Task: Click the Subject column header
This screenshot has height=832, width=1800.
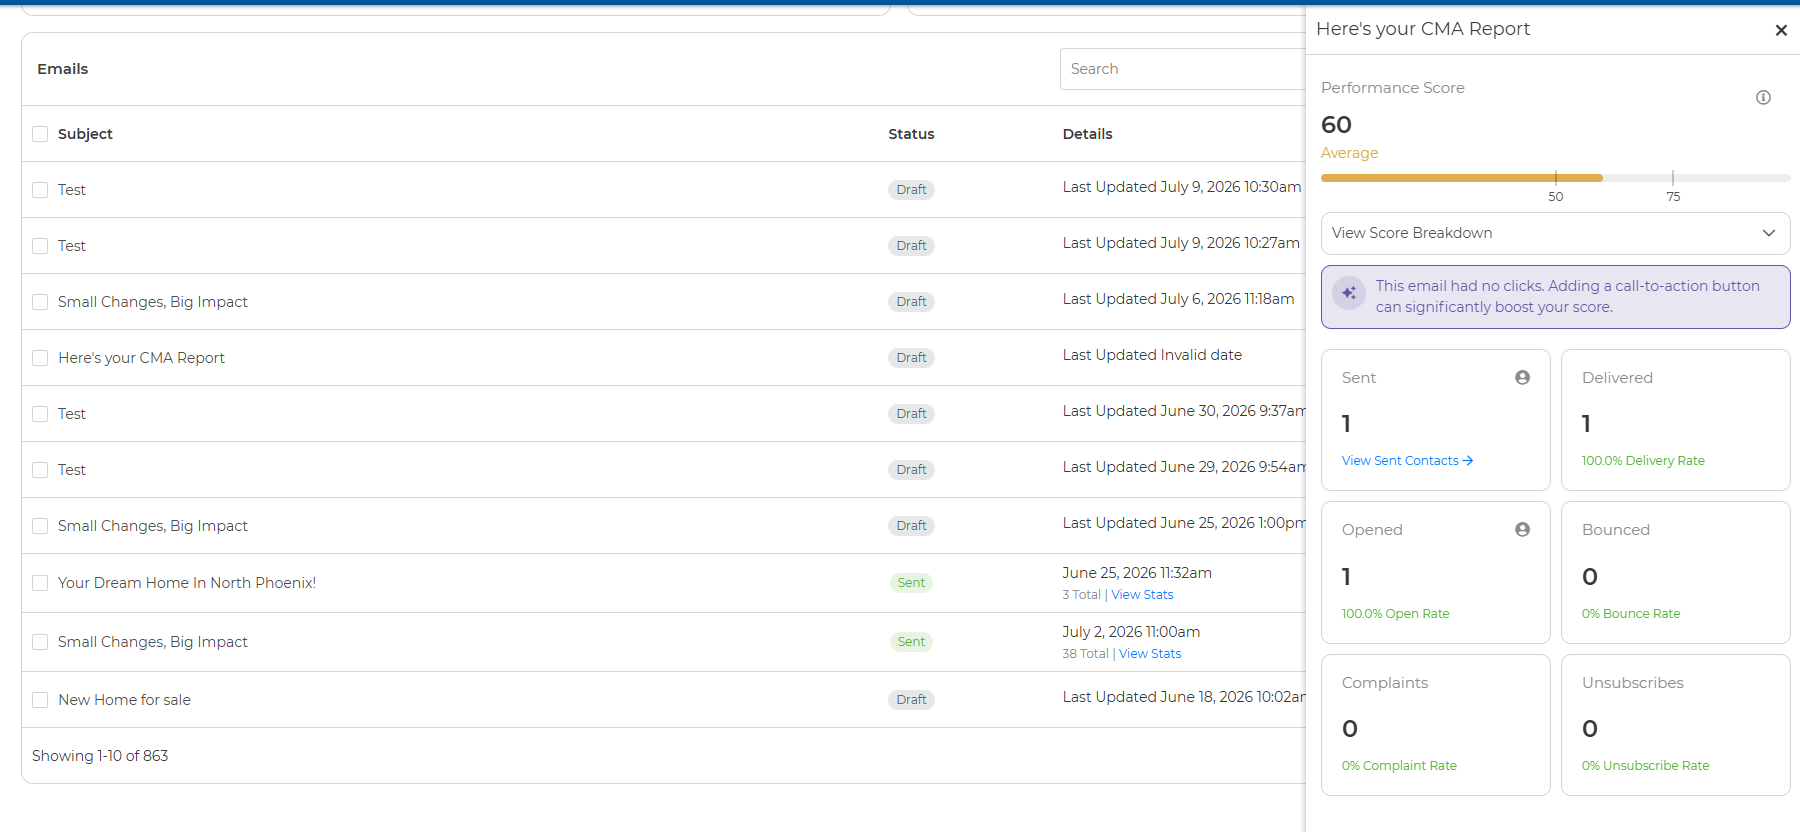Action: click(85, 134)
